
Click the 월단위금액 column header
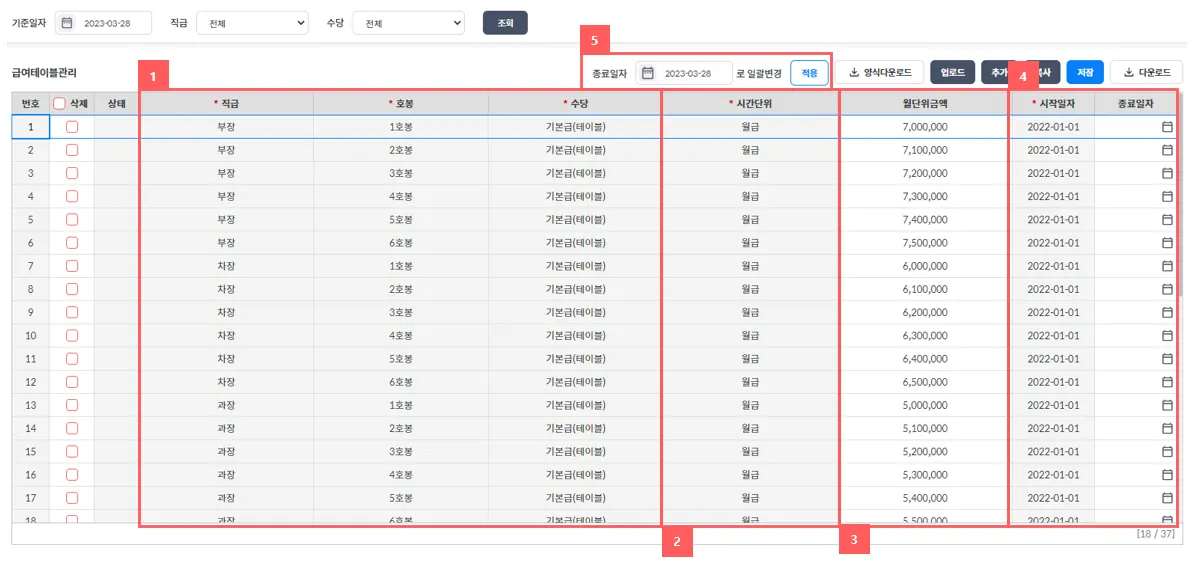[x=924, y=103]
